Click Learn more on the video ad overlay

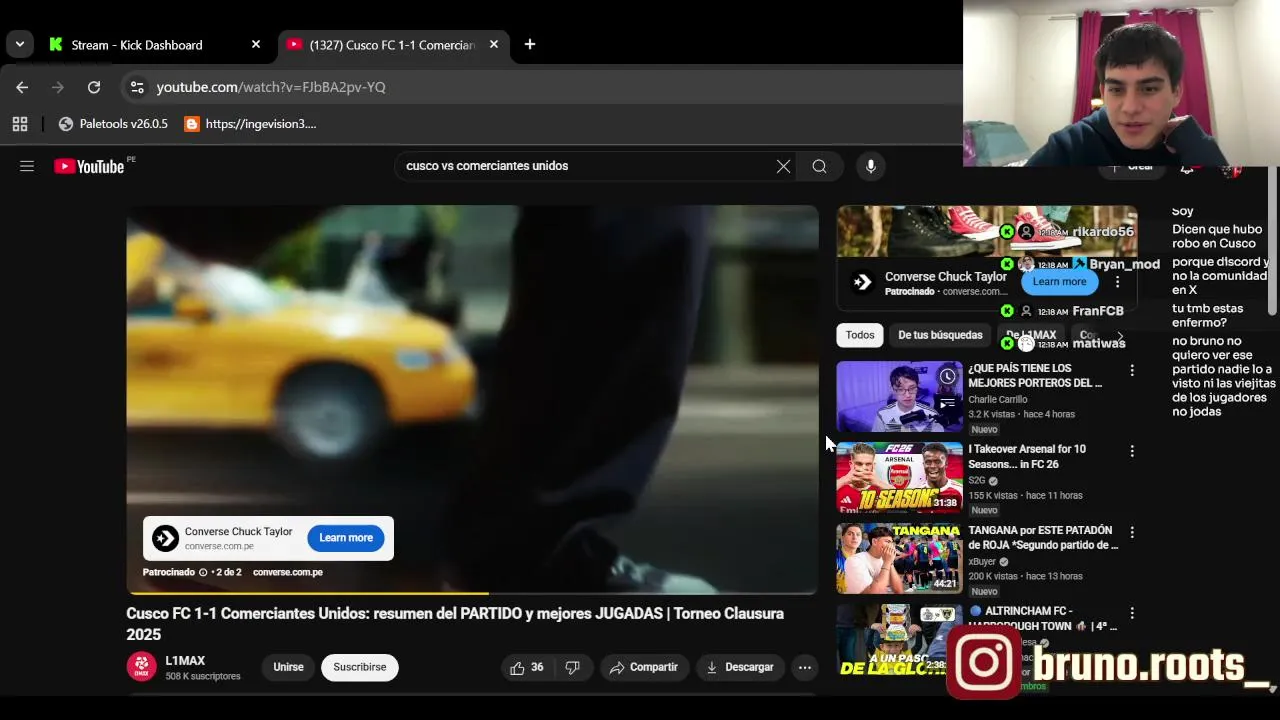click(x=346, y=538)
